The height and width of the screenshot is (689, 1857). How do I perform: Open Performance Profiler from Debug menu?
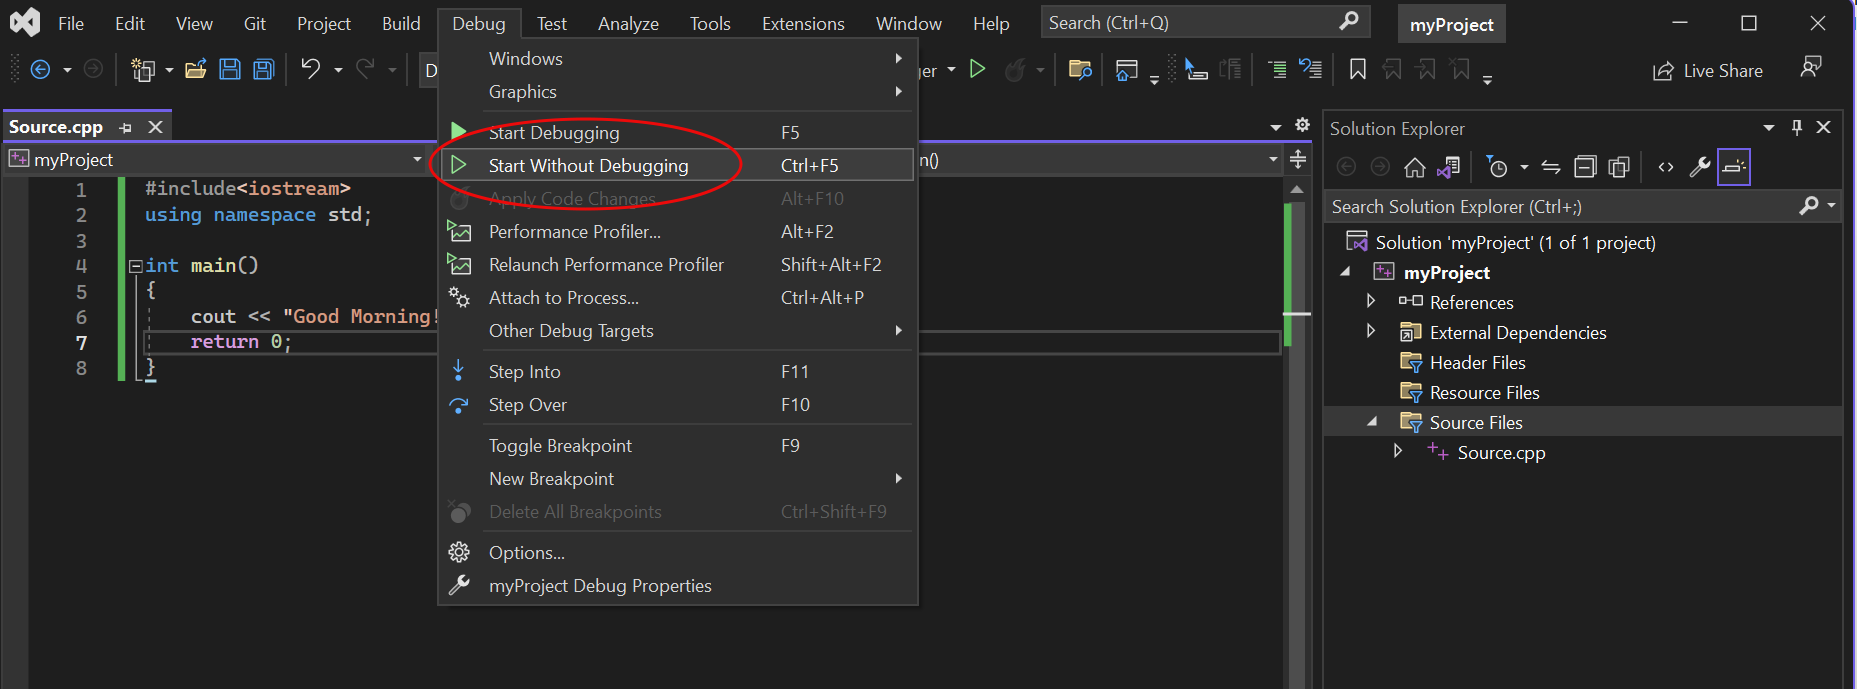pyautogui.click(x=677, y=232)
